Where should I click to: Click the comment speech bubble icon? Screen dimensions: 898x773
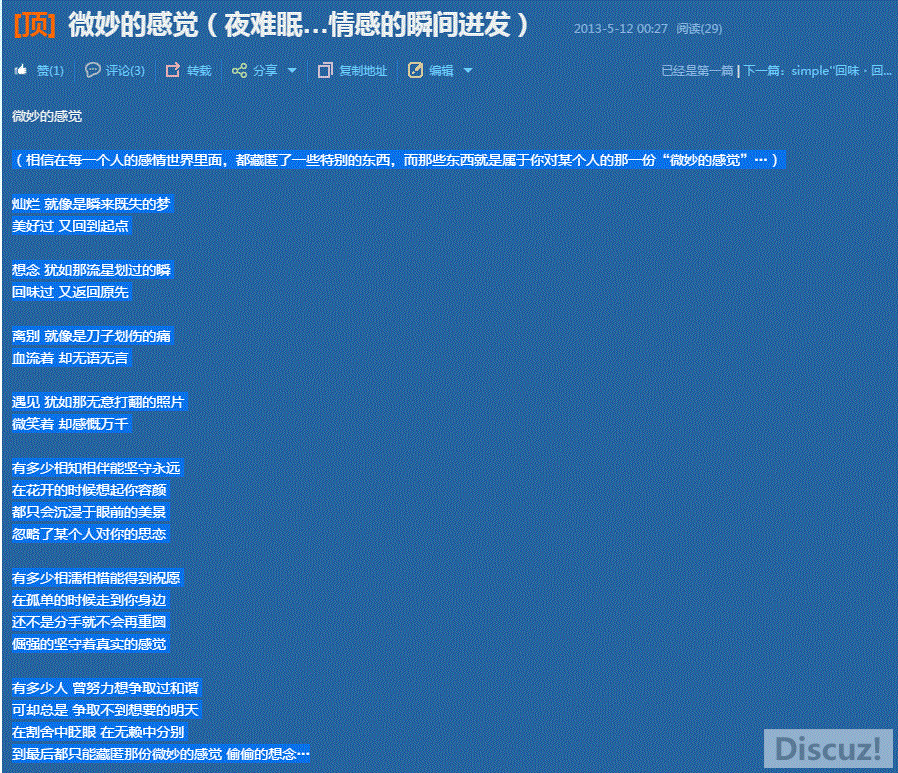(x=92, y=70)
